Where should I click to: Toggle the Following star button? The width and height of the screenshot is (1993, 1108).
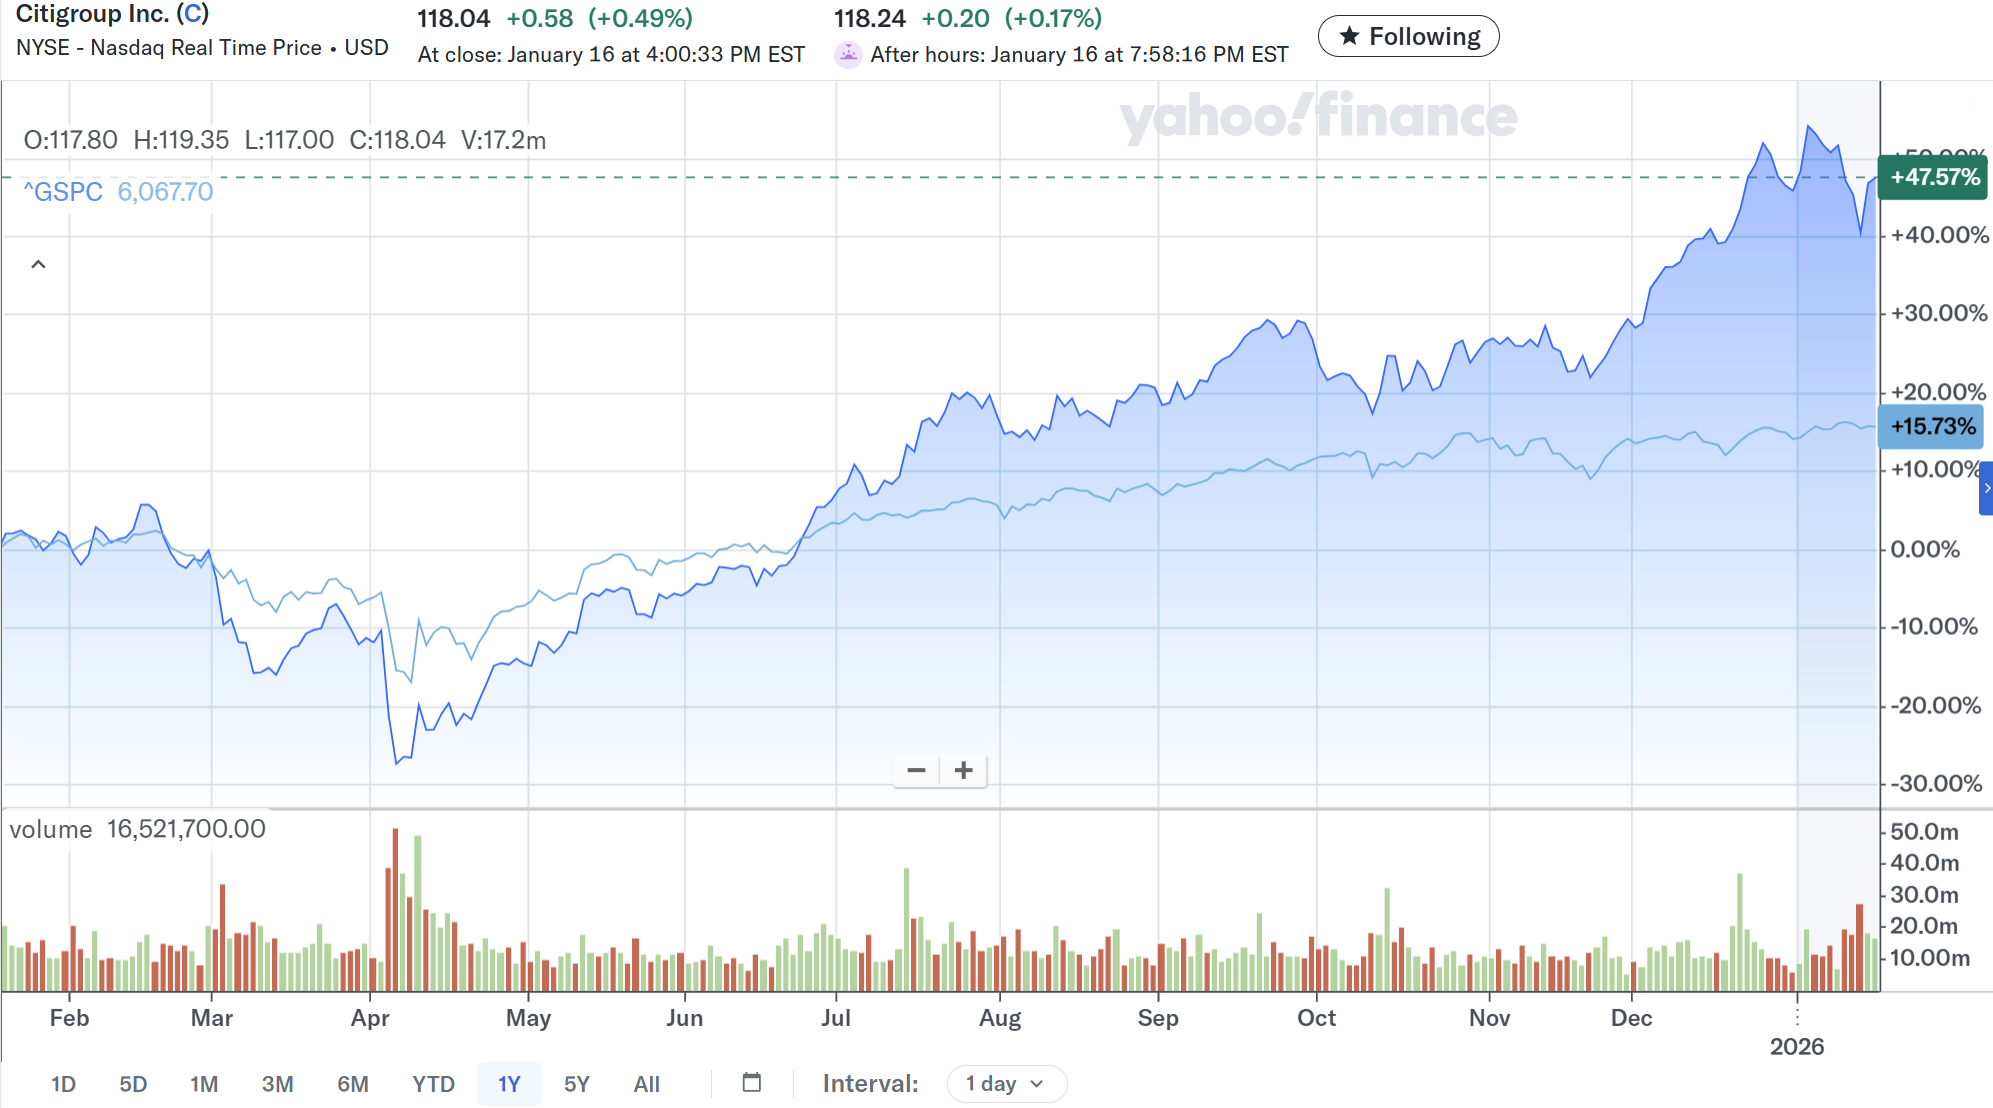click(1408, 36)
